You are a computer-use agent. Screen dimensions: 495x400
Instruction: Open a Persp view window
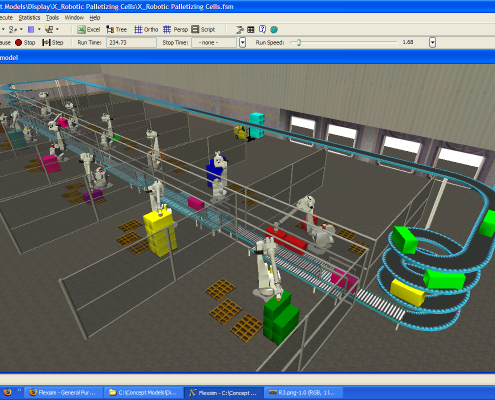click(x=176, y=30)
